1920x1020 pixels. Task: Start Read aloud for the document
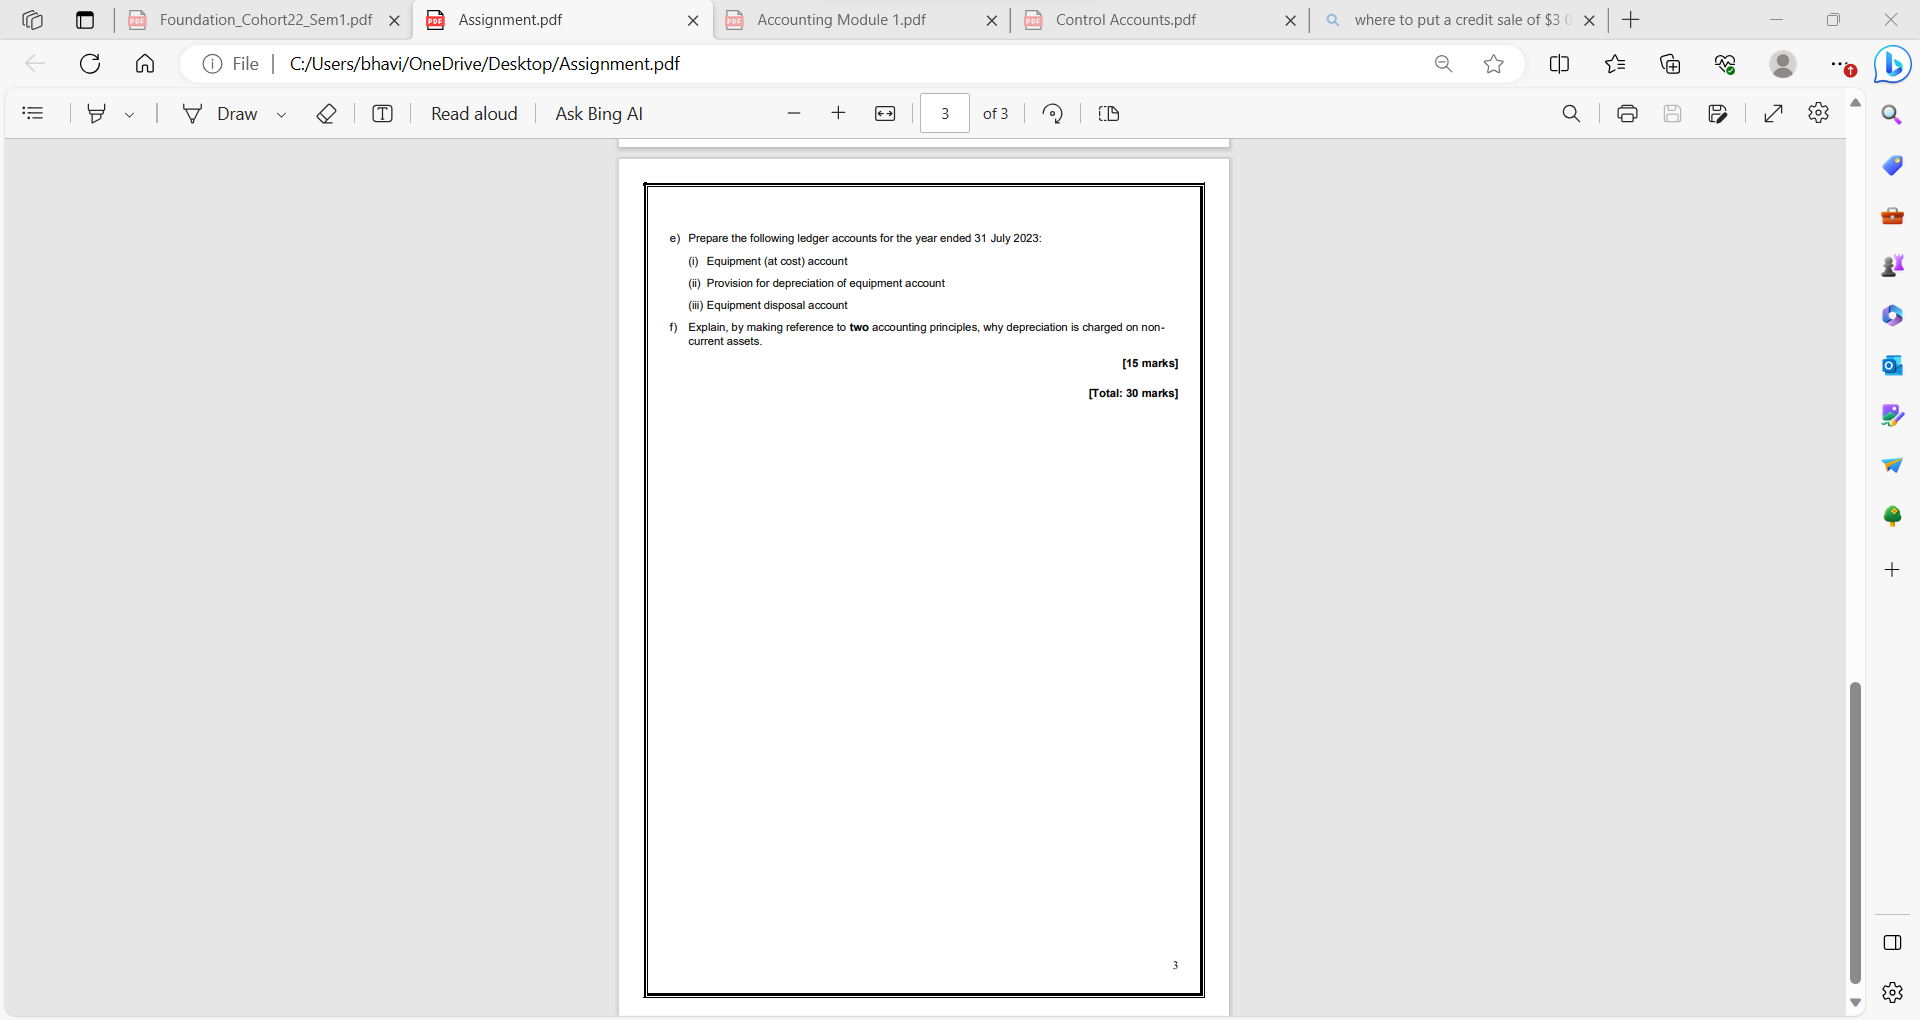coord(473,113)
